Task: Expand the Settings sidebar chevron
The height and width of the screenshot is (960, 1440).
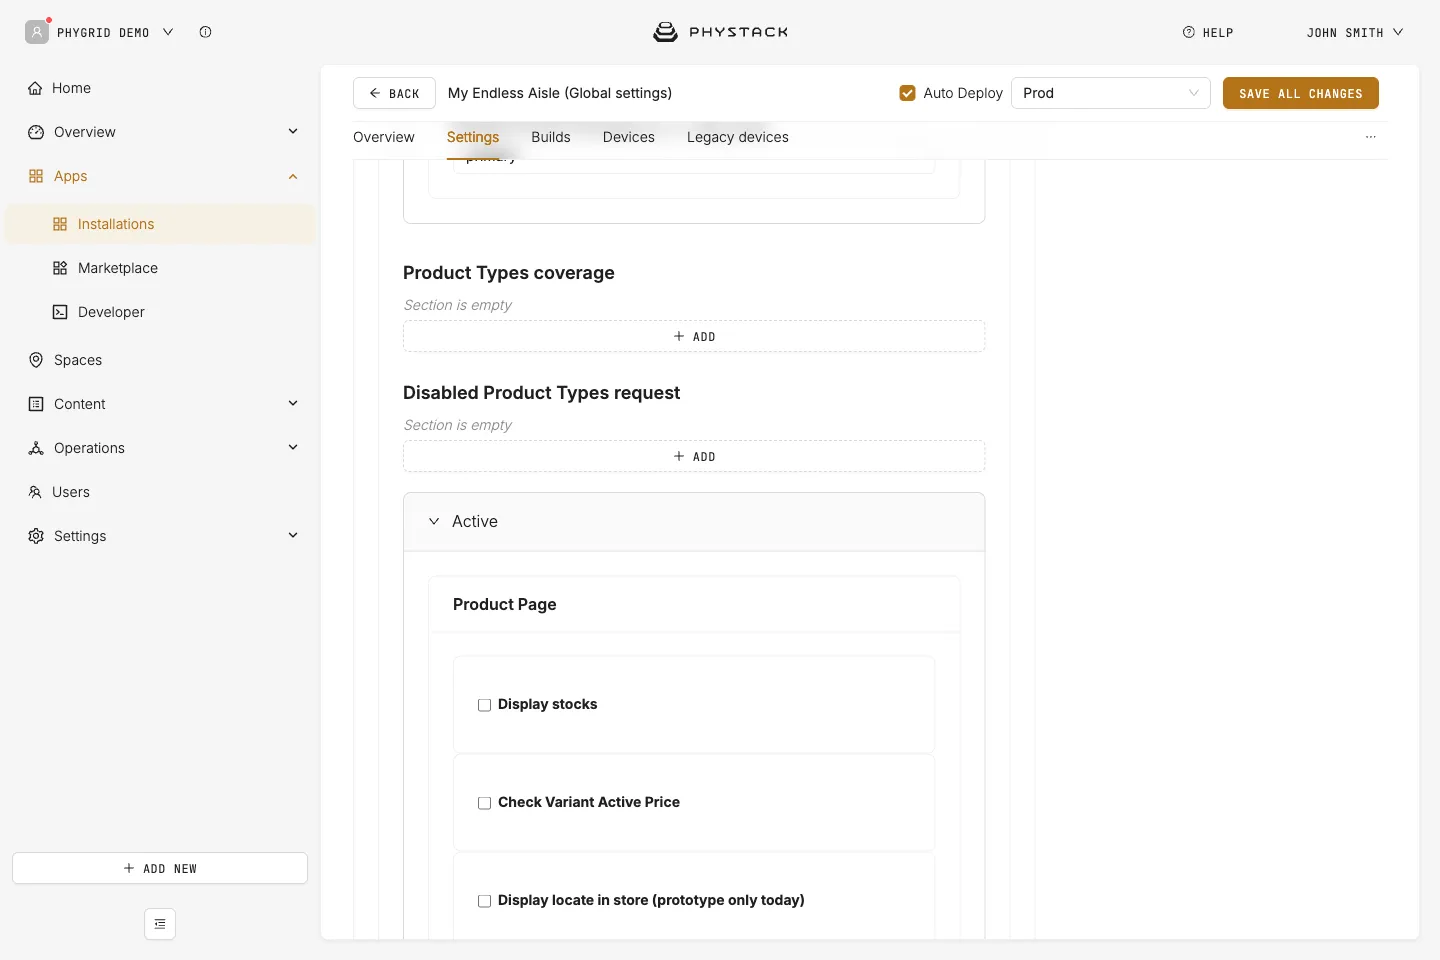Action: pyautogui.click(x=293, y=536)
